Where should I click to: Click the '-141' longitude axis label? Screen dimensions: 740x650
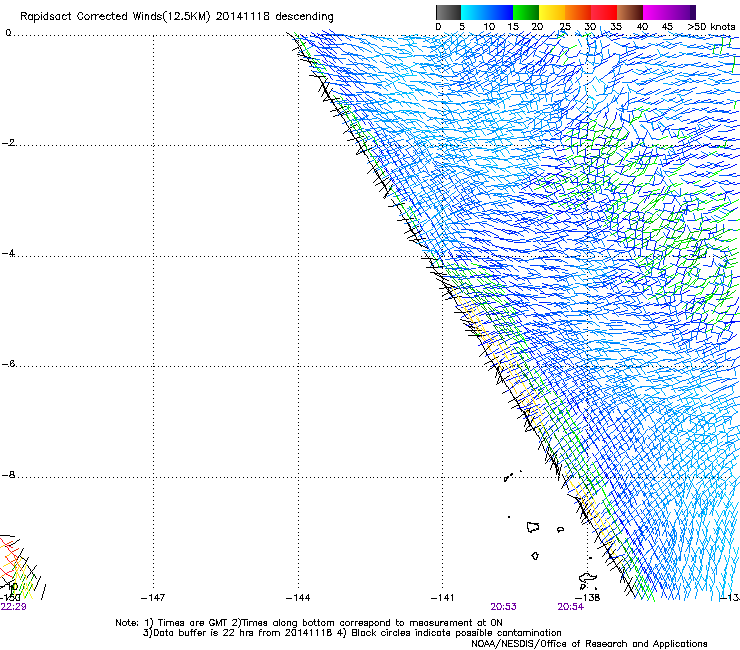[x=442, y=598]
